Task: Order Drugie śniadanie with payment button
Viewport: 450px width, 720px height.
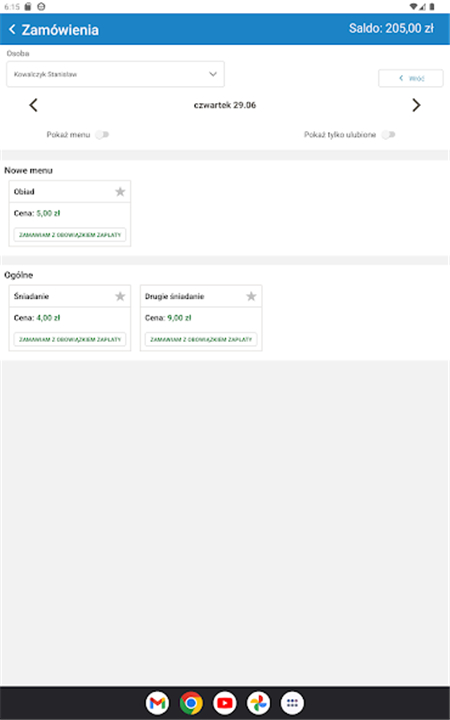Action: click(x=201, y=339)
